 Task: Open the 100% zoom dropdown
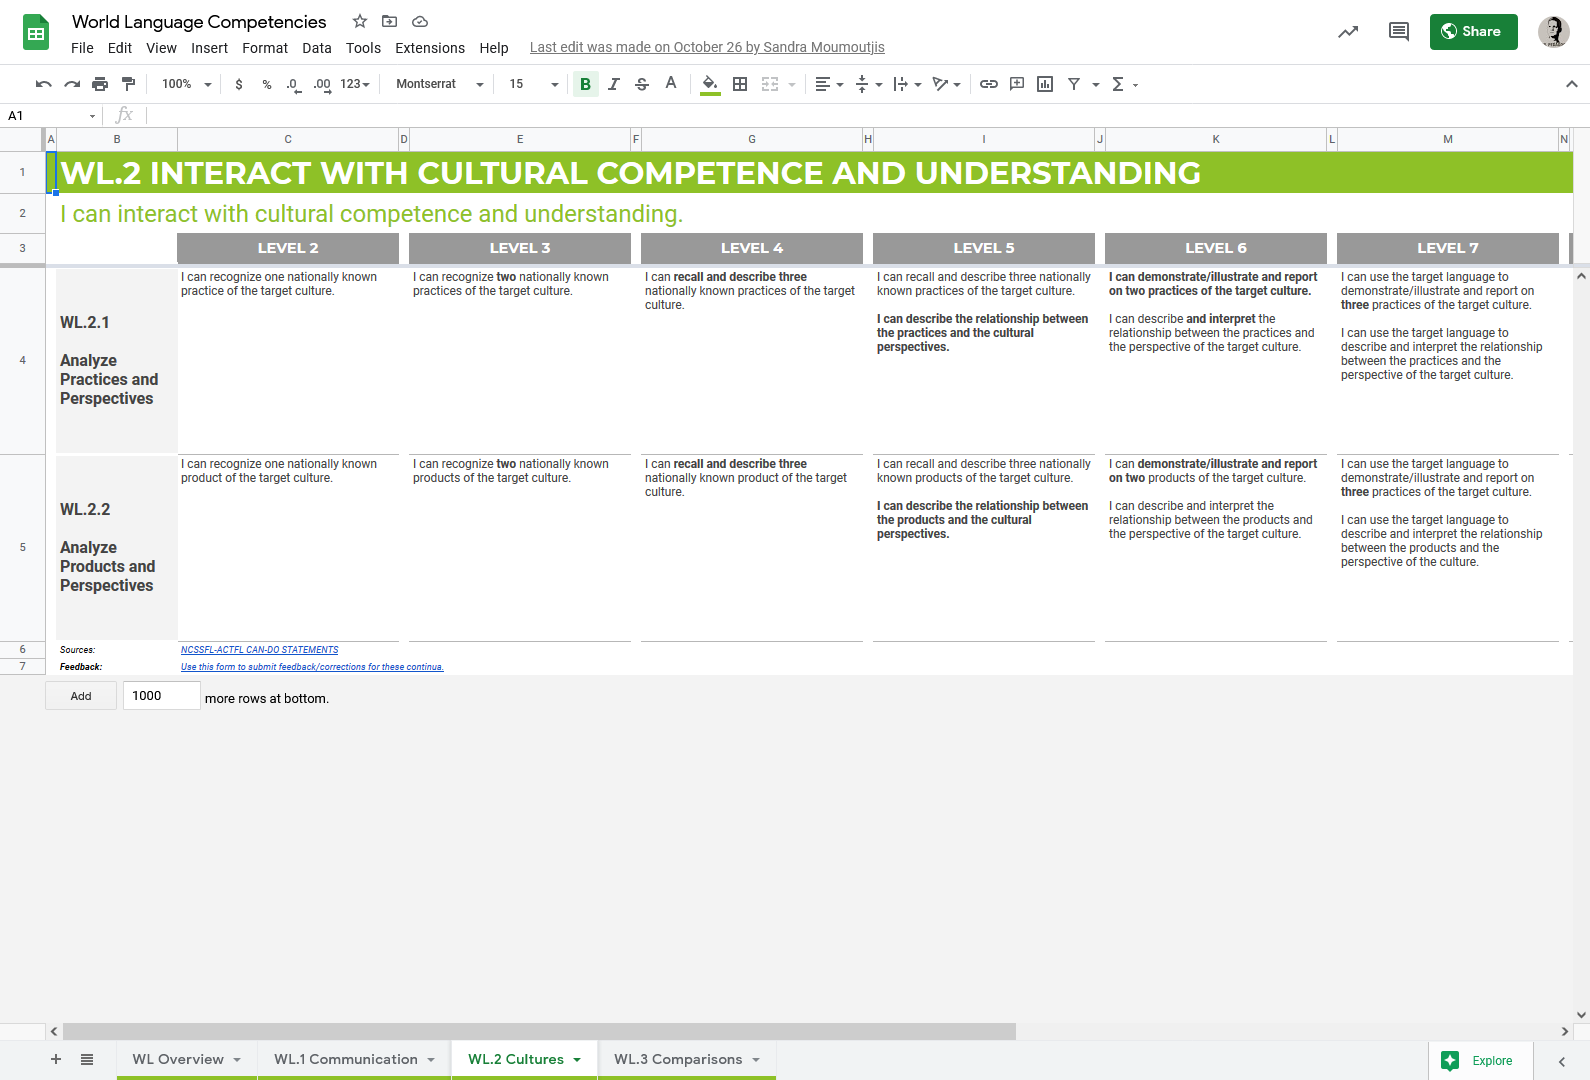[x=187, y=84]
